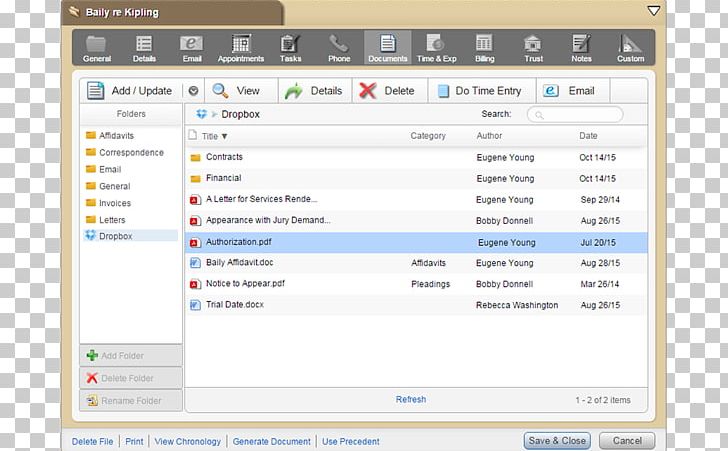Open the Phone section icon
Image resolution: width=728 pixels, height=451 pixels.
(339, 43)
